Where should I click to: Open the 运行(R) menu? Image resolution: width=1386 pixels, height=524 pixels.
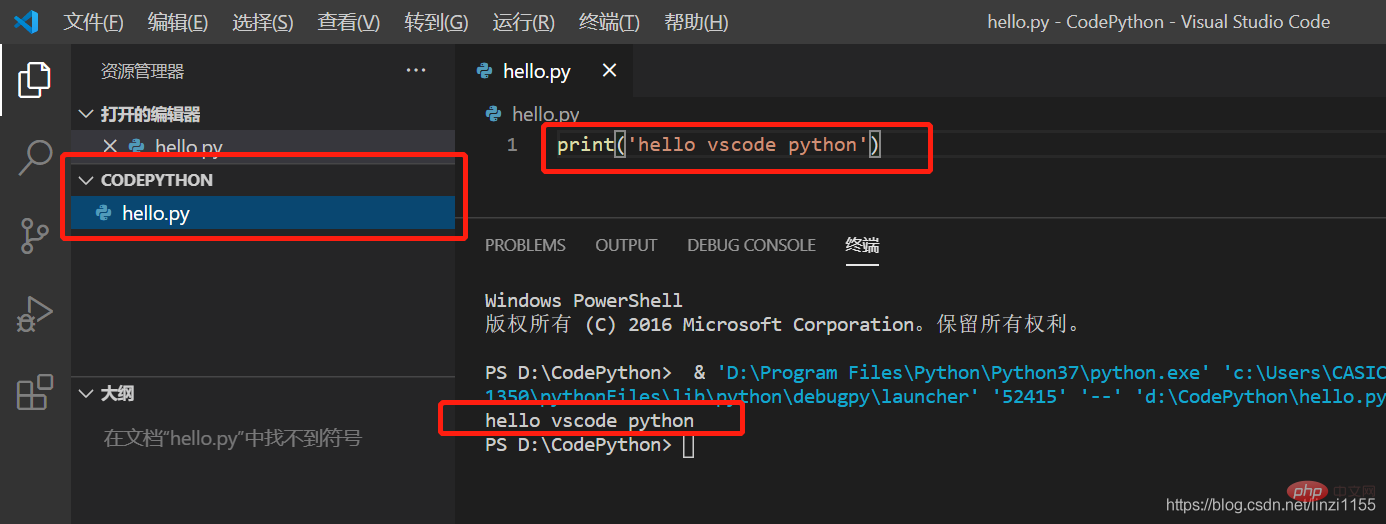click(523, 22)
